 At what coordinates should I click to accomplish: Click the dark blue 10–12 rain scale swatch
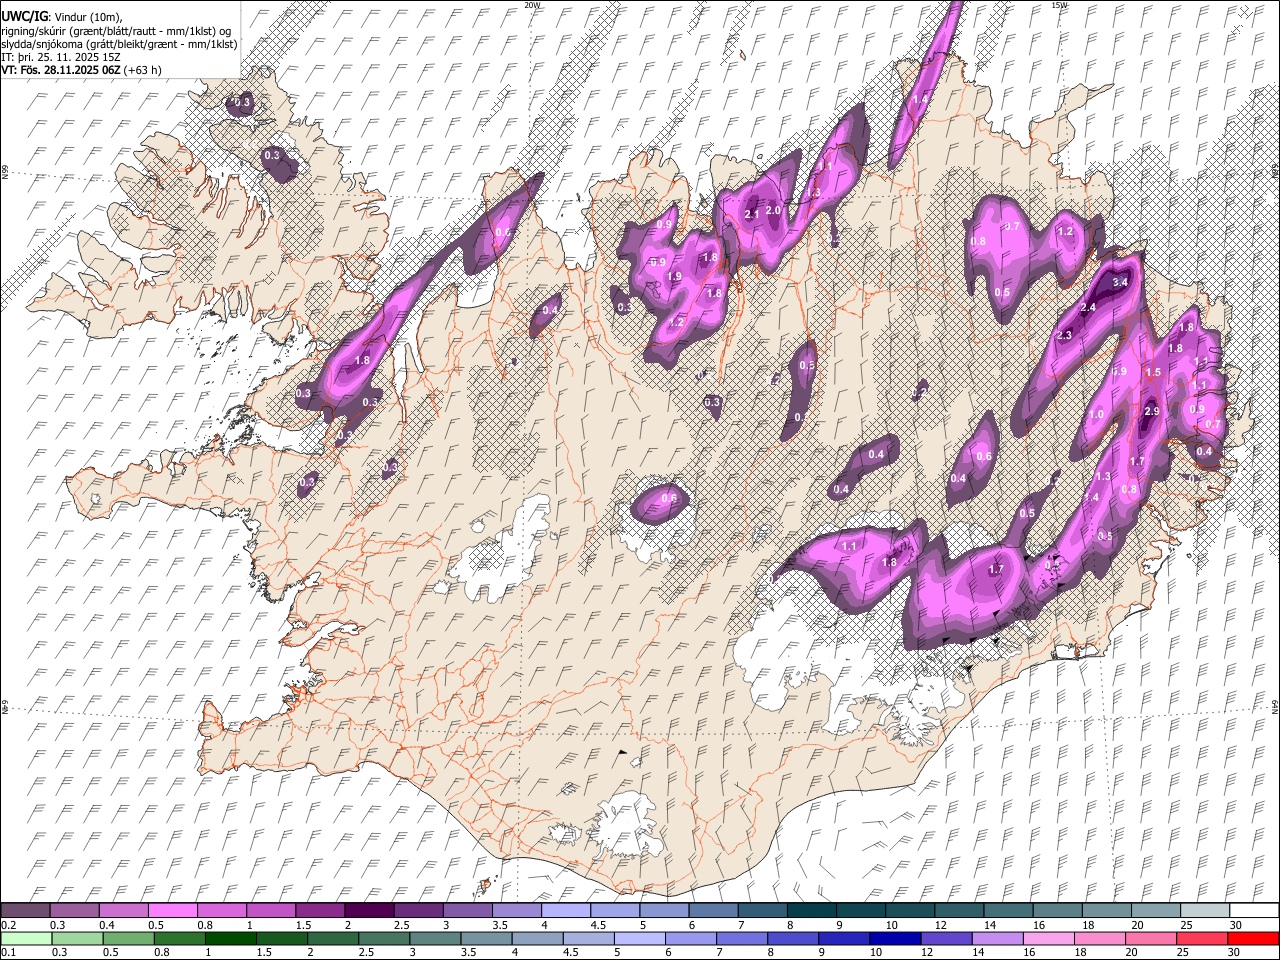pos(895,939)
